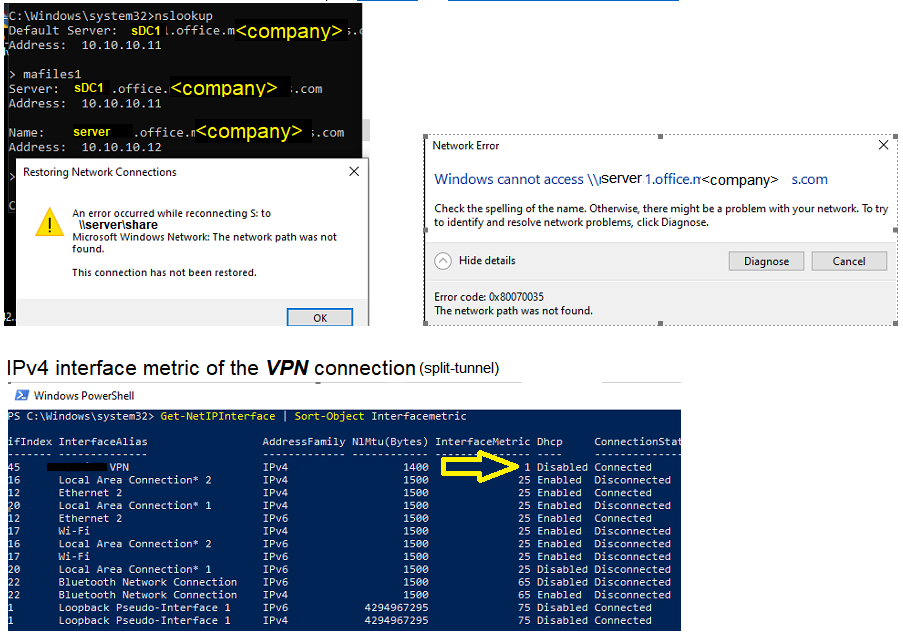Click the Diagnose button
Screen dimensions: 903x640
pyautogui.click(x=766, y=261)
